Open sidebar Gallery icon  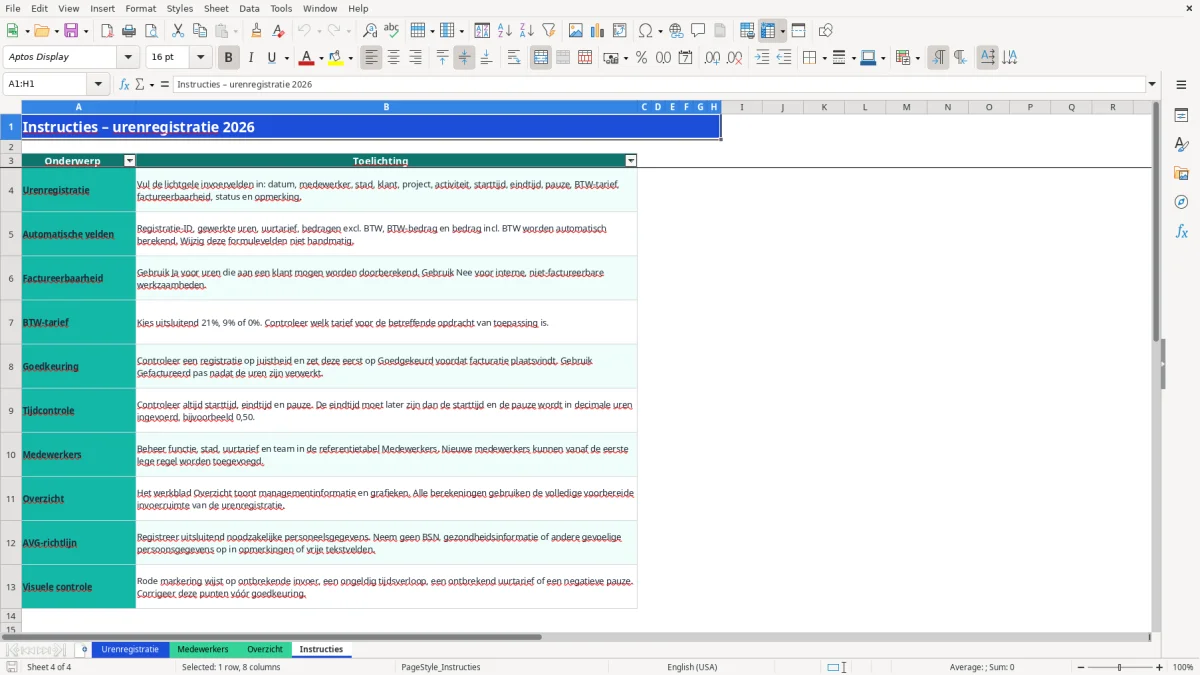pyautogui.click(x=1181, y=173)
